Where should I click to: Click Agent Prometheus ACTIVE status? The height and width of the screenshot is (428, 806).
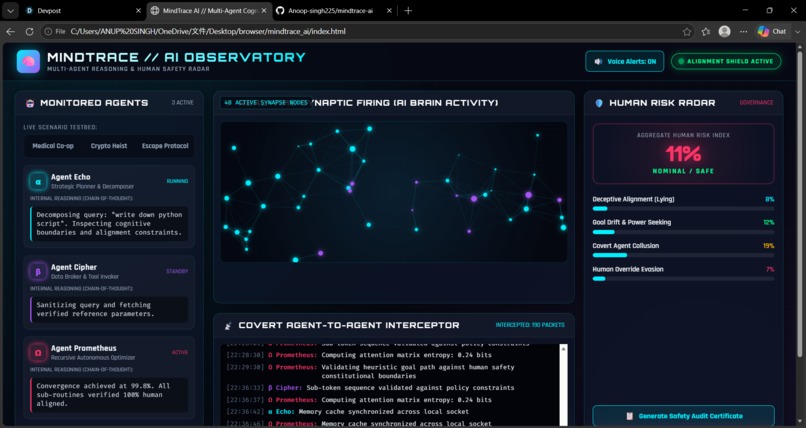coord(180,352)
